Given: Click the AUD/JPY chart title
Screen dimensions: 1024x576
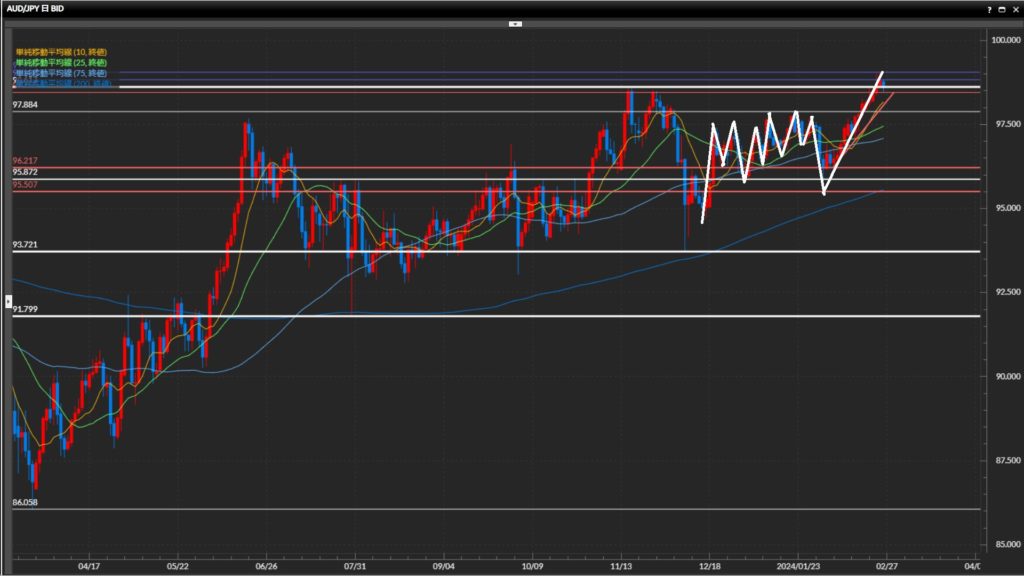Looking at the screenshot, I should coord(35,8).
